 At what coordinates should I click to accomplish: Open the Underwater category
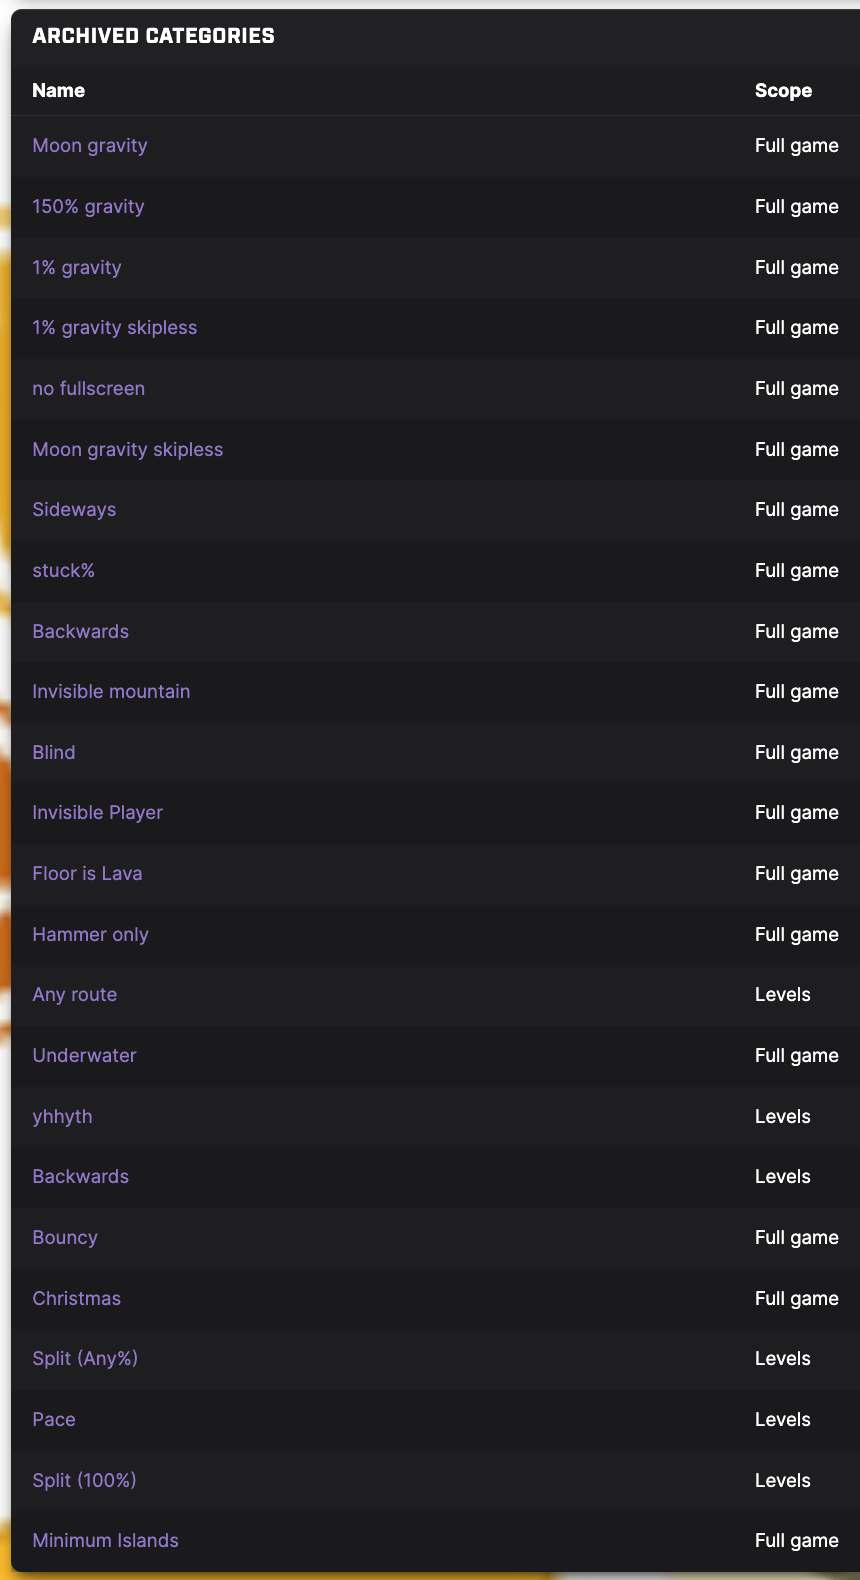pos(84,1056)
